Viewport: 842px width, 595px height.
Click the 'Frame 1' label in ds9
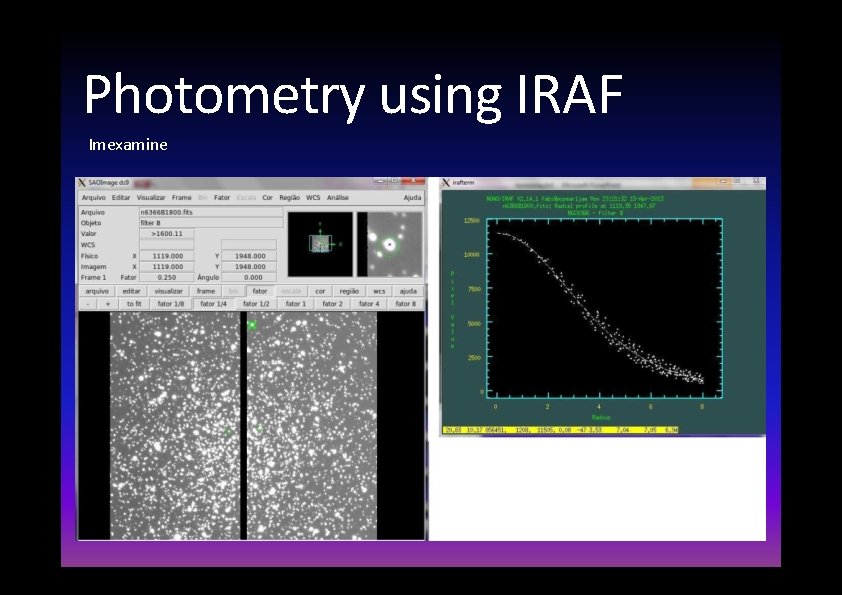tap(93, 278)
